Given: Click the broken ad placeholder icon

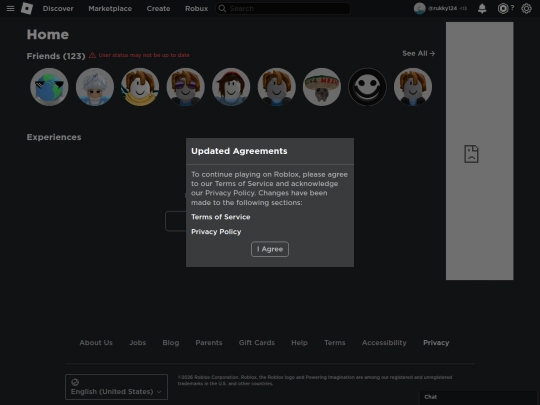Looking at the screenshot, I should coord(471,154).
